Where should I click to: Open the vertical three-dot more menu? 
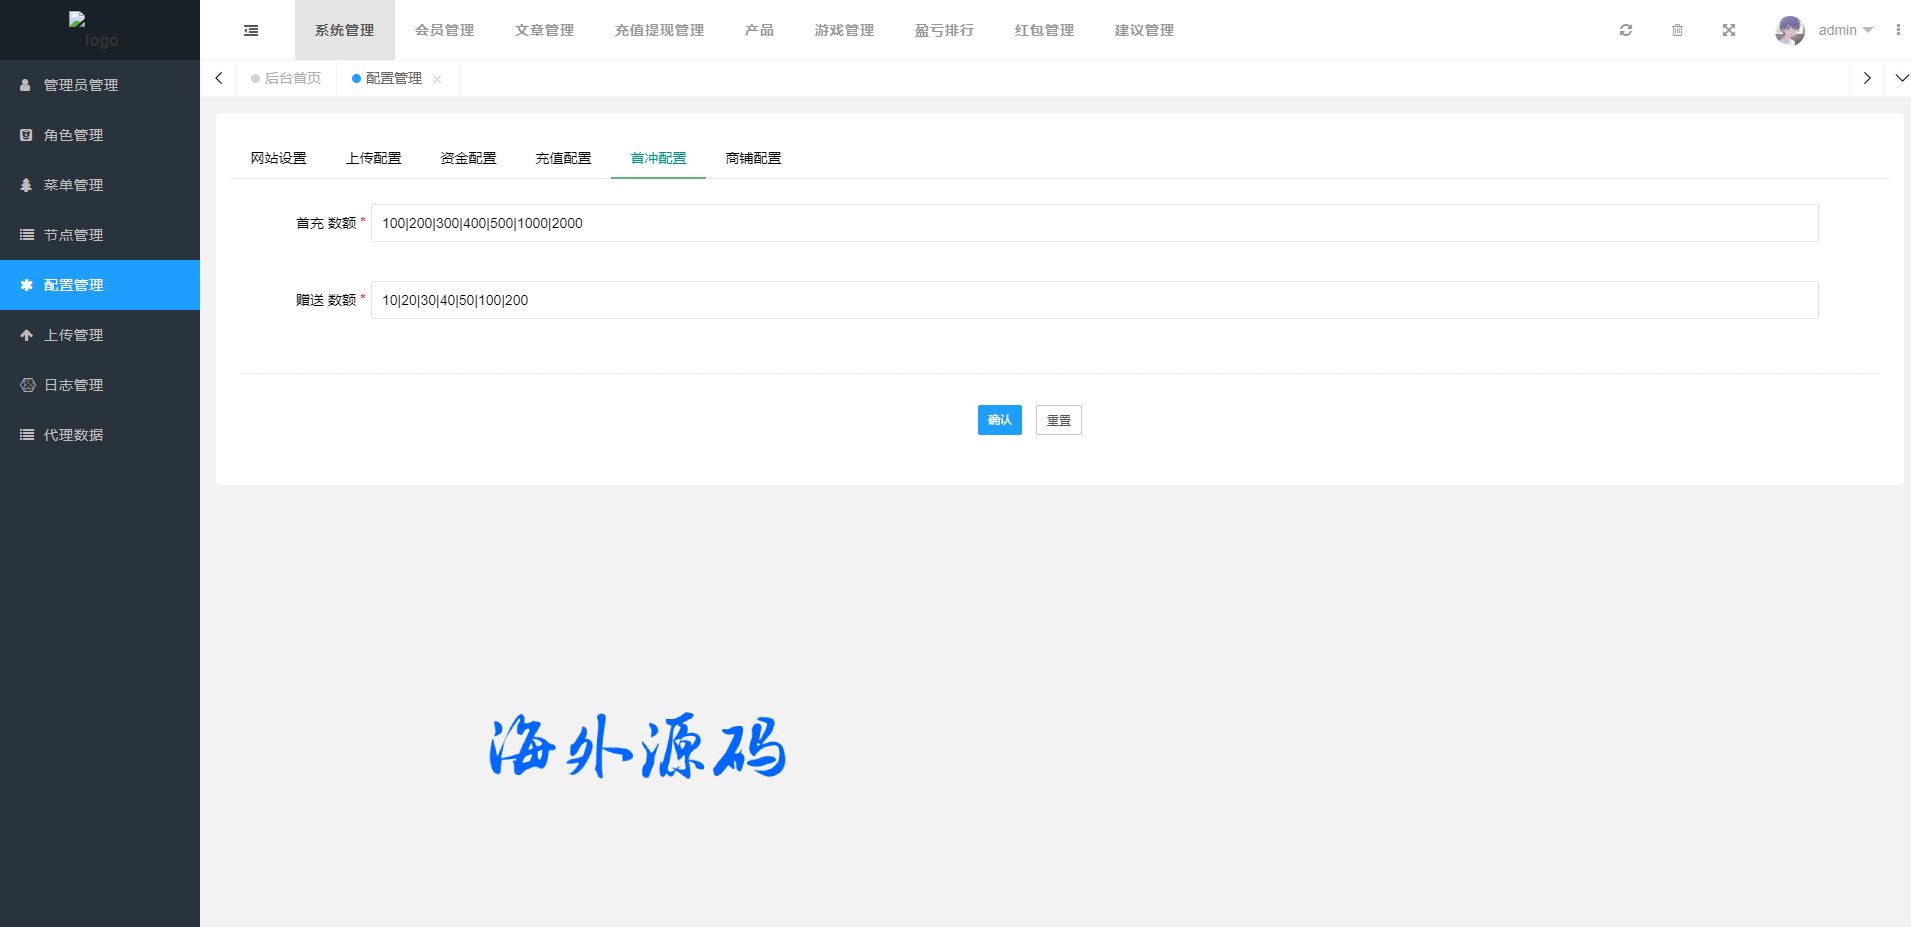1897,30
